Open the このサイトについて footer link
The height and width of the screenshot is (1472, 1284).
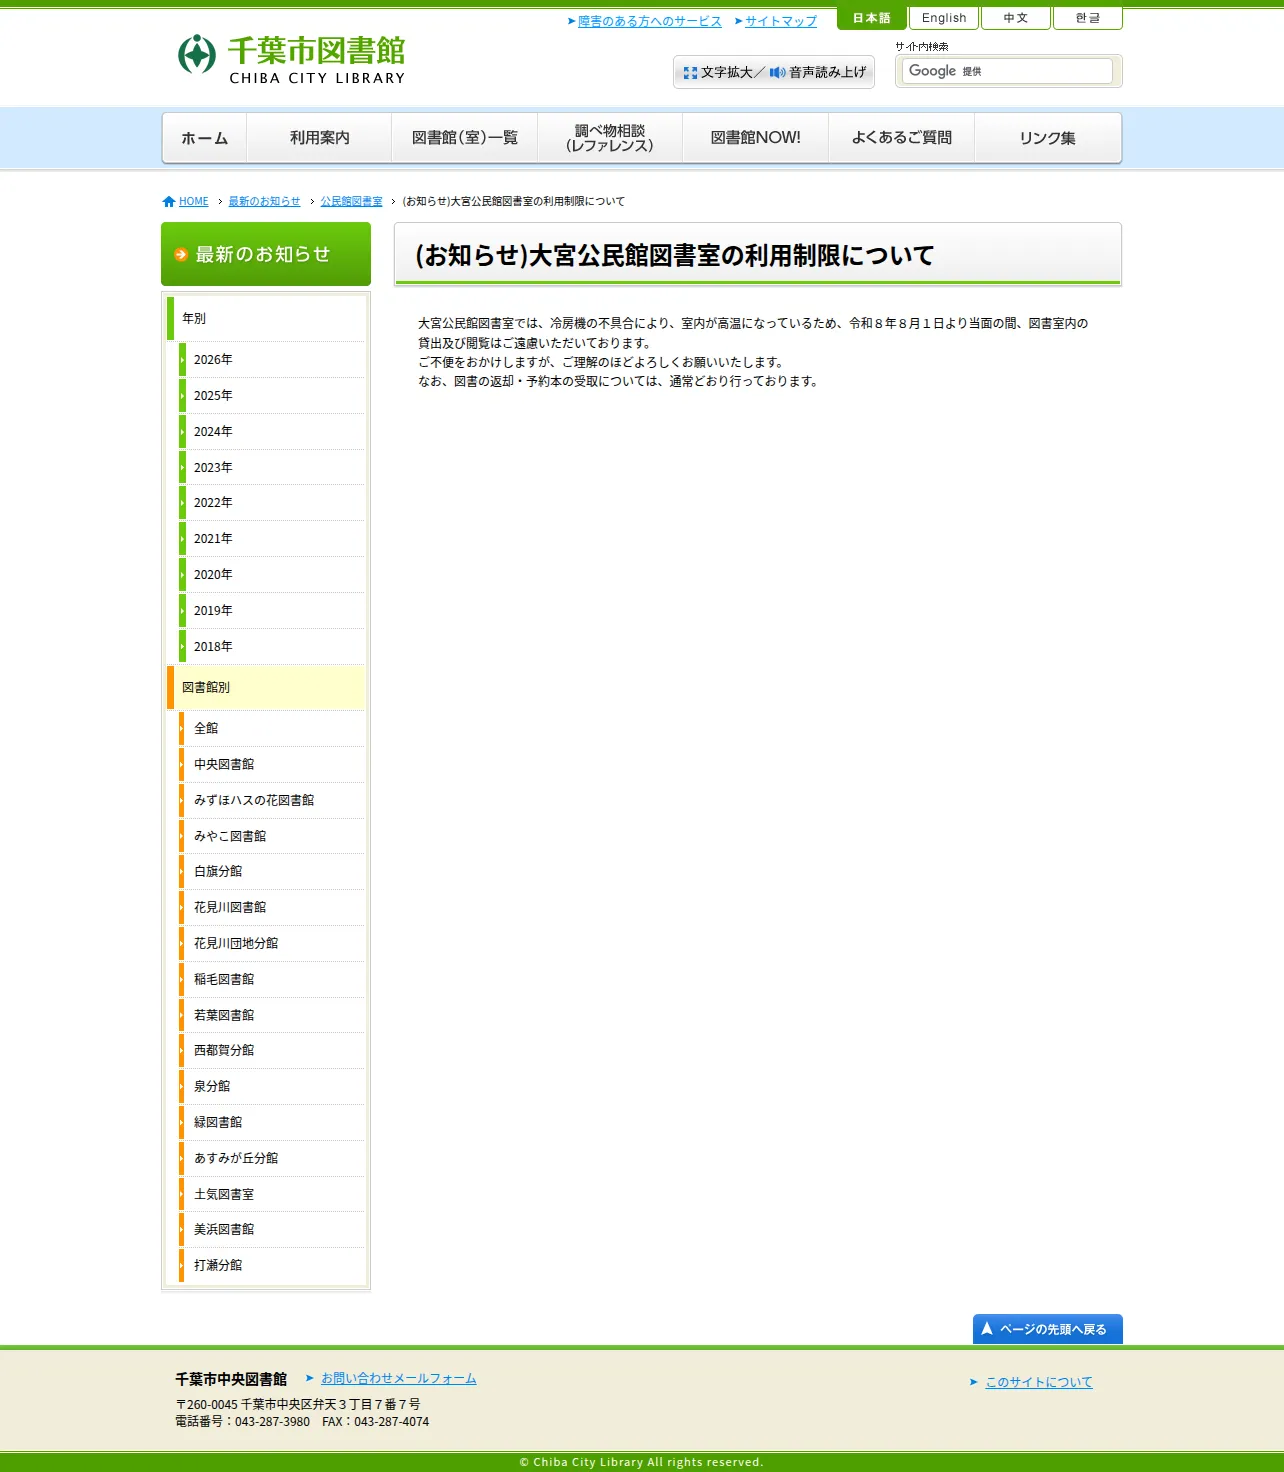pyautogui.click(x=1039, y=1382)
